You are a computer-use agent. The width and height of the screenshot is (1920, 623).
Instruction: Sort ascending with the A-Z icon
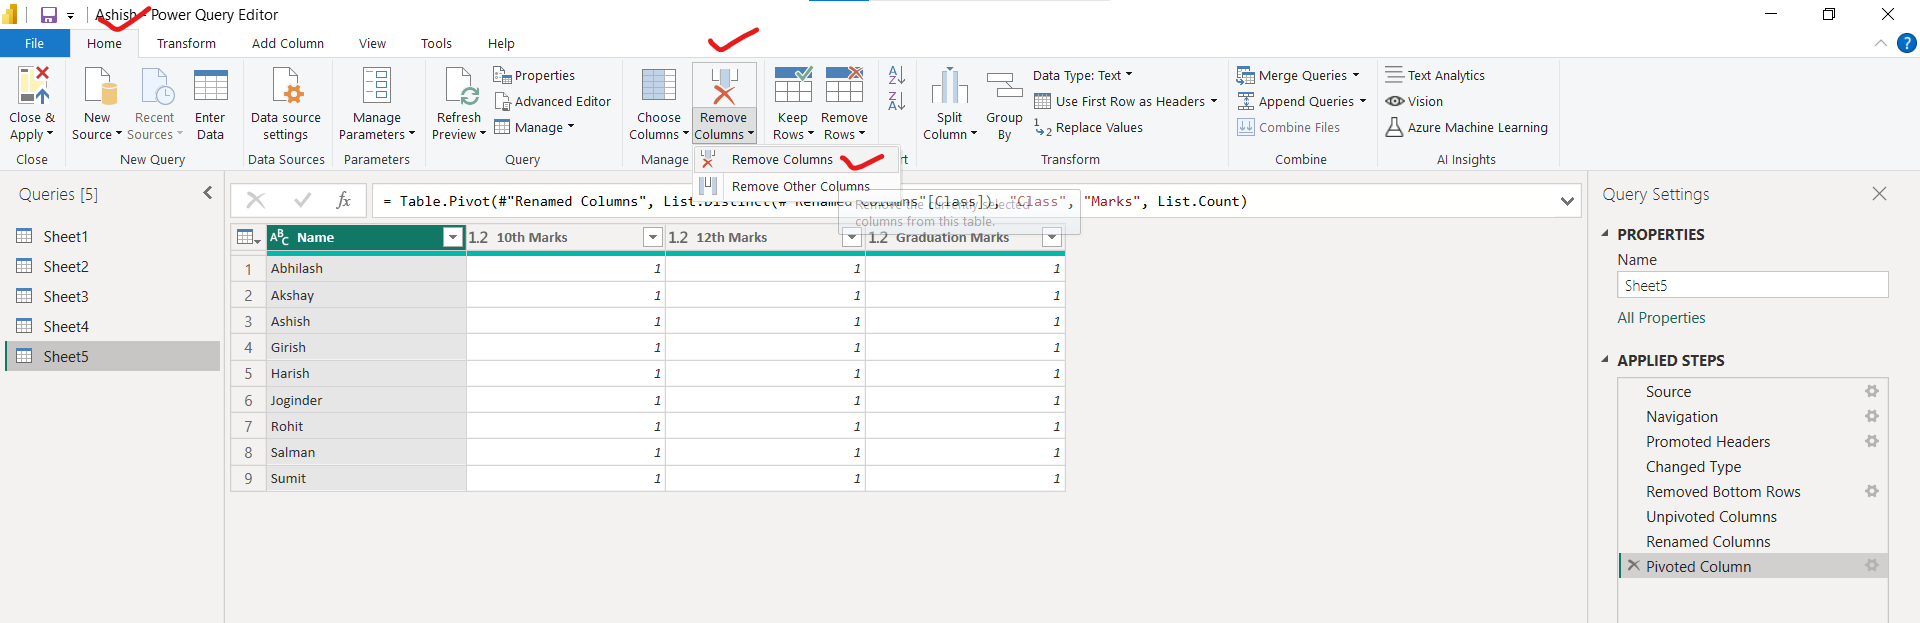click(896, 75)
